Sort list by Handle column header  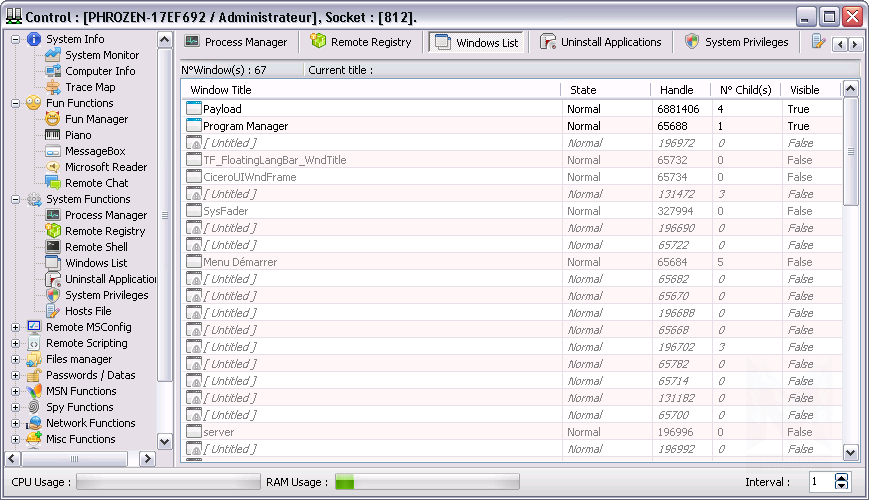click(x=680, y=90)
